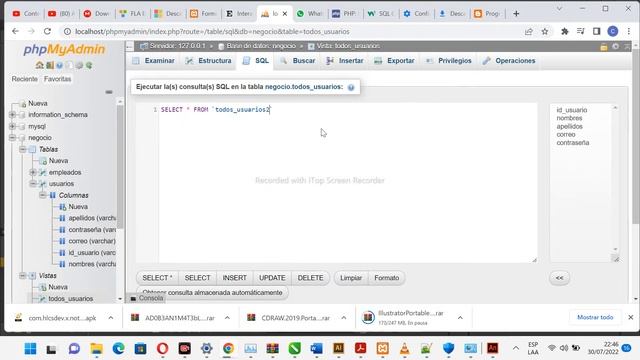Open the Privilegios tab
This screenshot has height=360, width=640.
(449, 61)
